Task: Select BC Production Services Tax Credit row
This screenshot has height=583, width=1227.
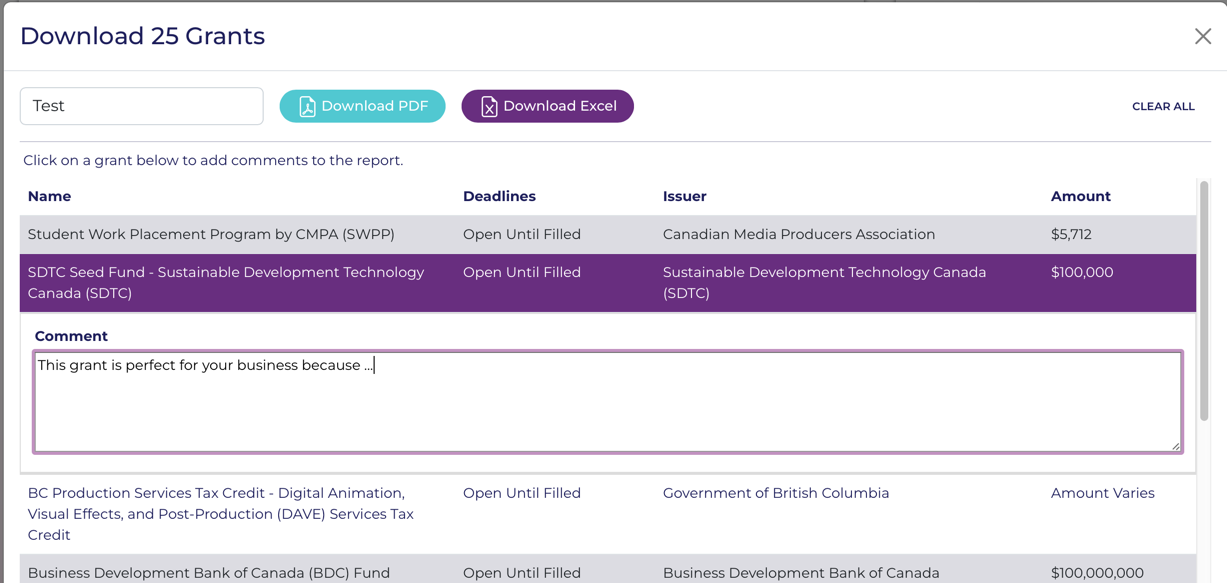Action: (x=608, y=514)
